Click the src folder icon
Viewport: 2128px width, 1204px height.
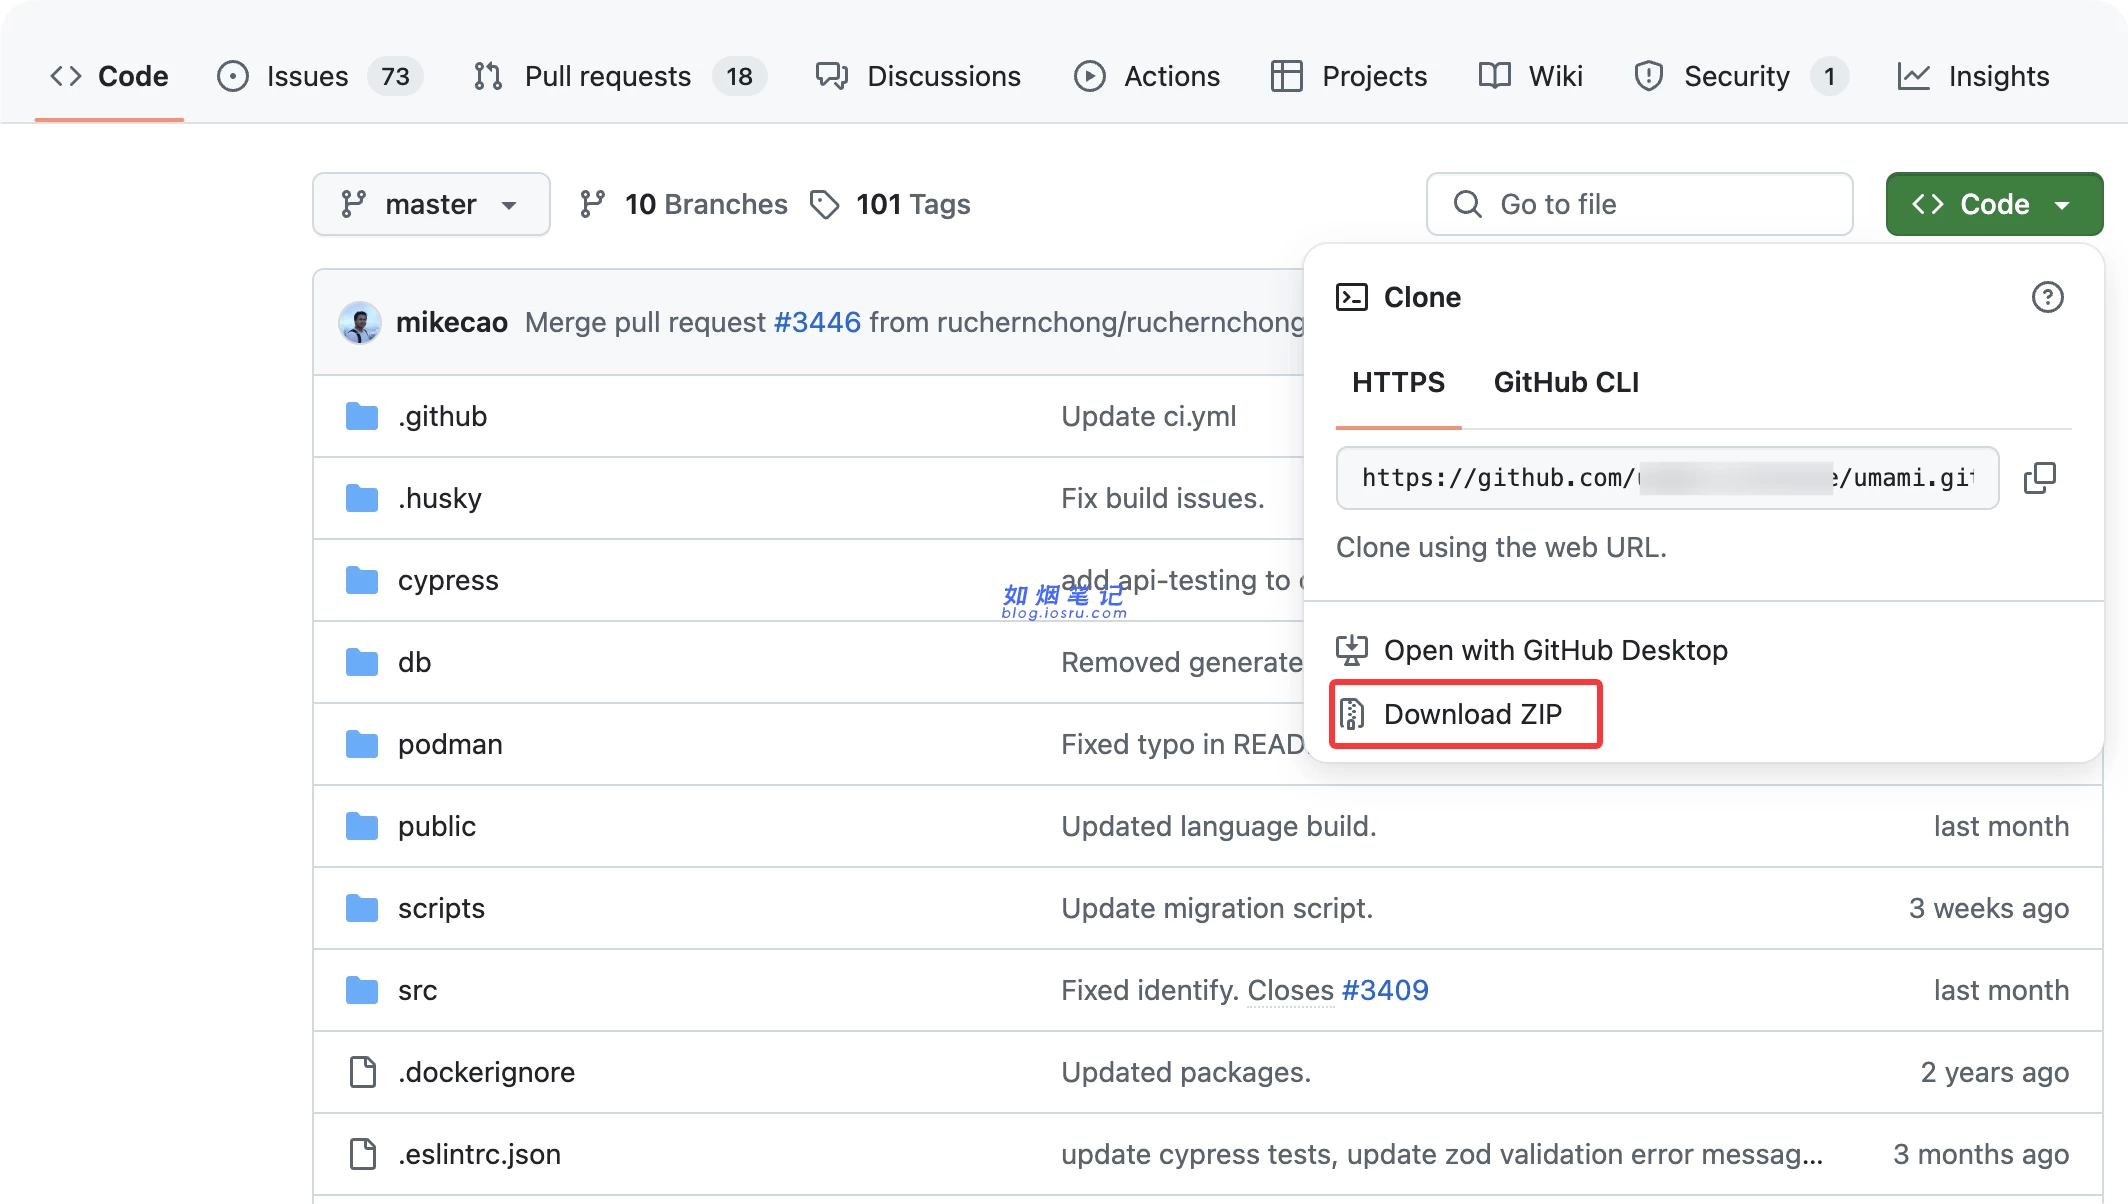pos(362,990)
